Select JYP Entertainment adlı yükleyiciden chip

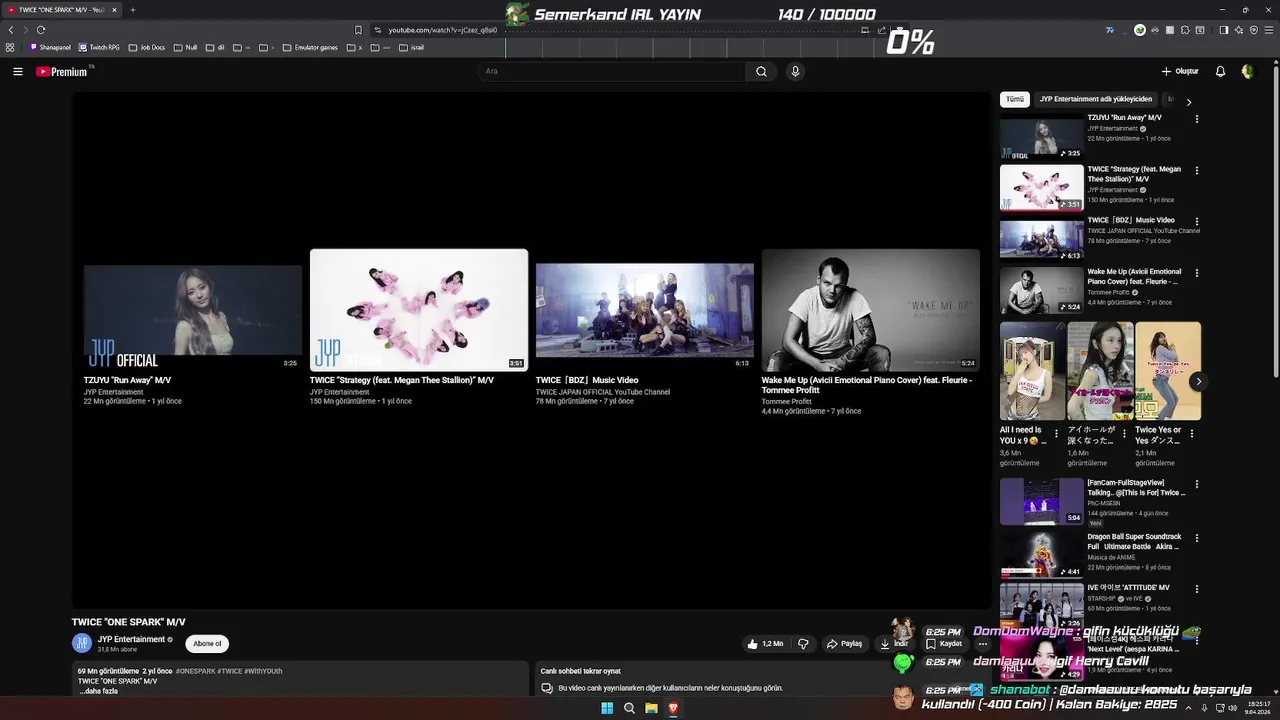[x=1095, y=99]
